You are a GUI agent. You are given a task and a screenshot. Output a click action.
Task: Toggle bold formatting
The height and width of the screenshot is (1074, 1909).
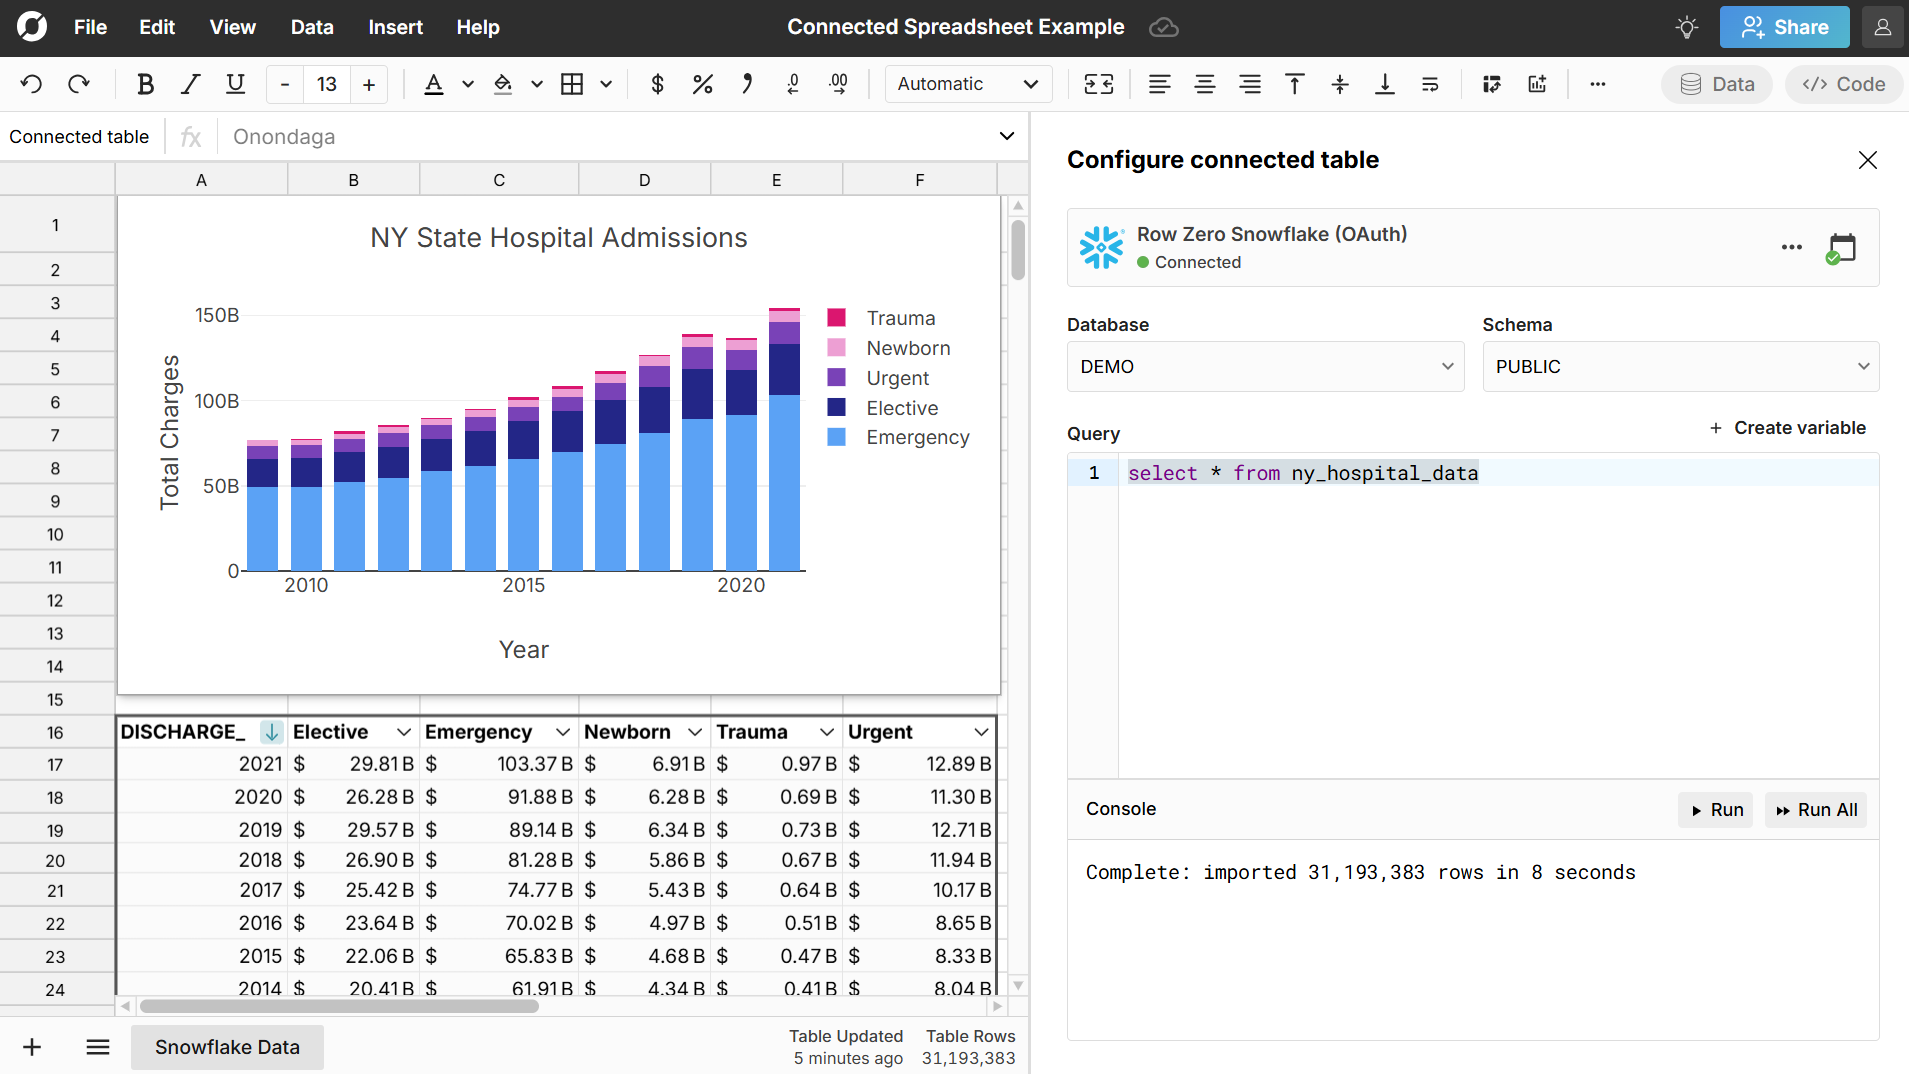point(145,84)
